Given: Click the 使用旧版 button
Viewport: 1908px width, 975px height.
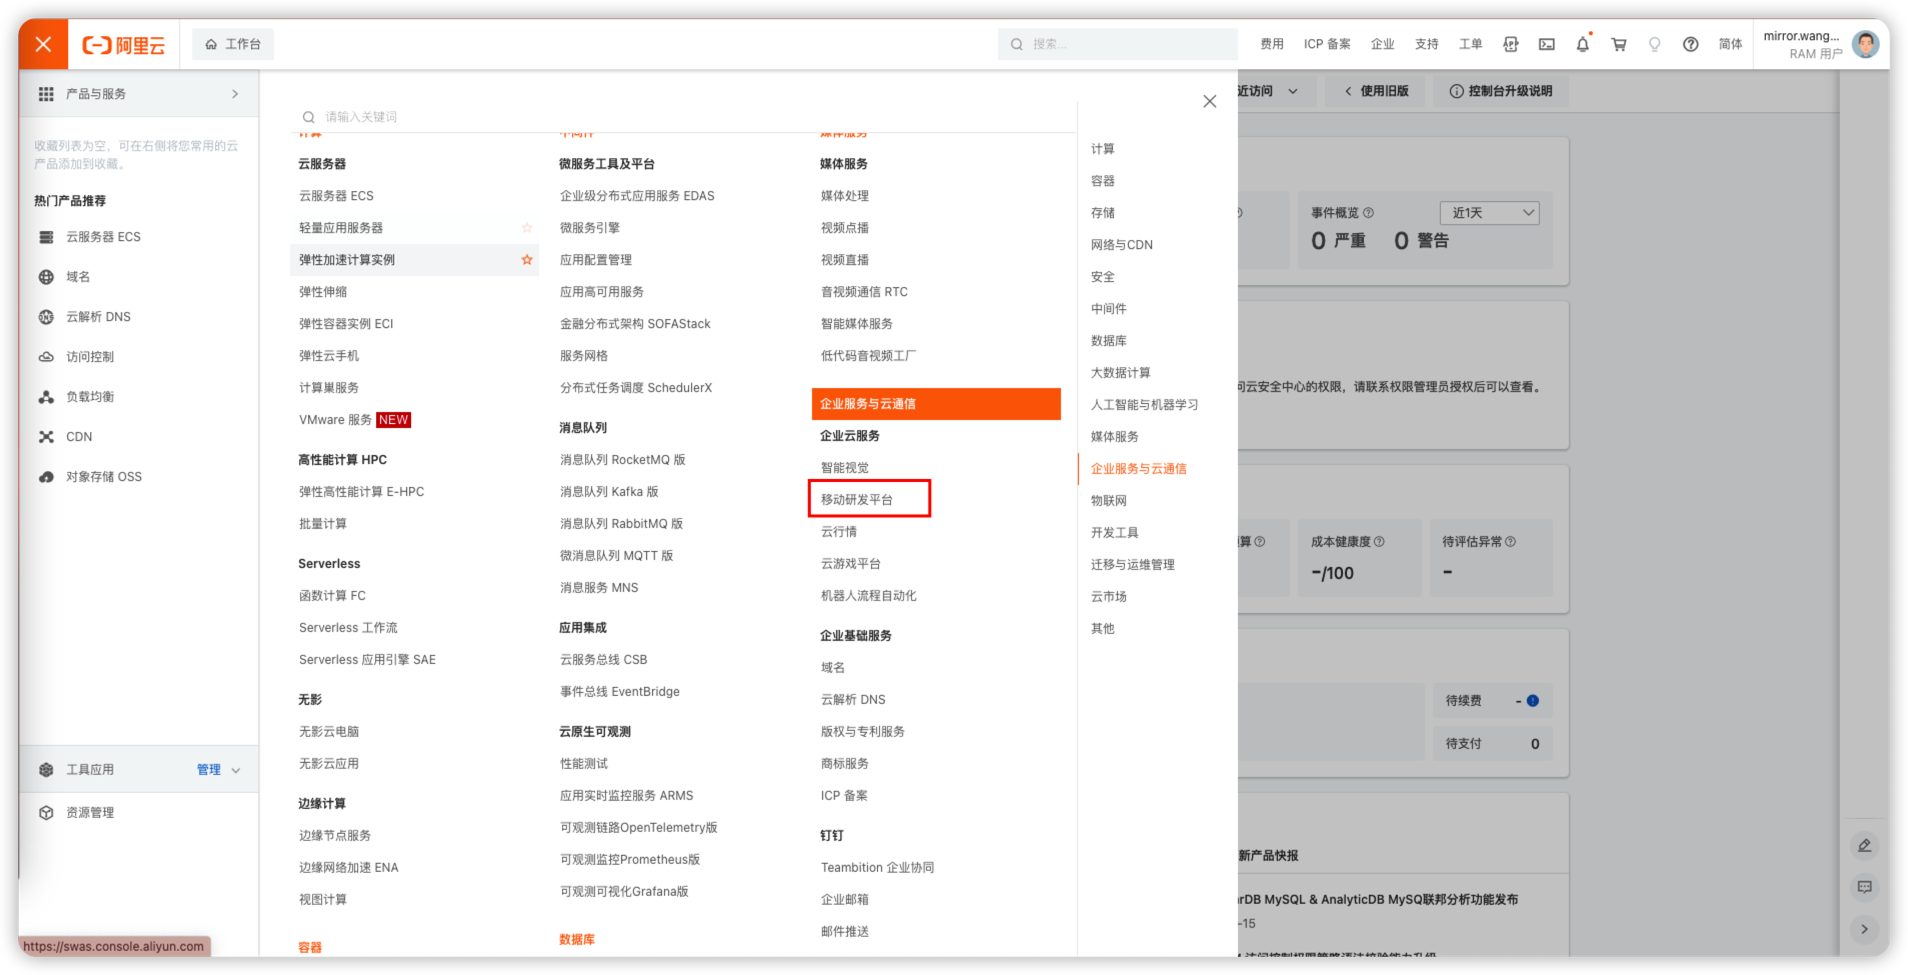Looking at the screenshot, I should (x=1376, y=91).
